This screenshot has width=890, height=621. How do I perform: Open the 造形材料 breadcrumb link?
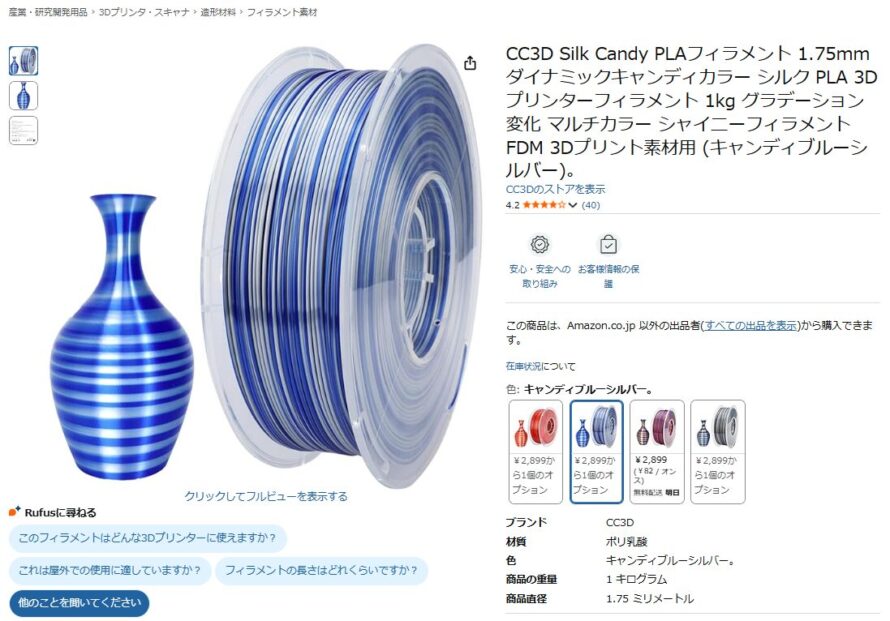[217, 12]
